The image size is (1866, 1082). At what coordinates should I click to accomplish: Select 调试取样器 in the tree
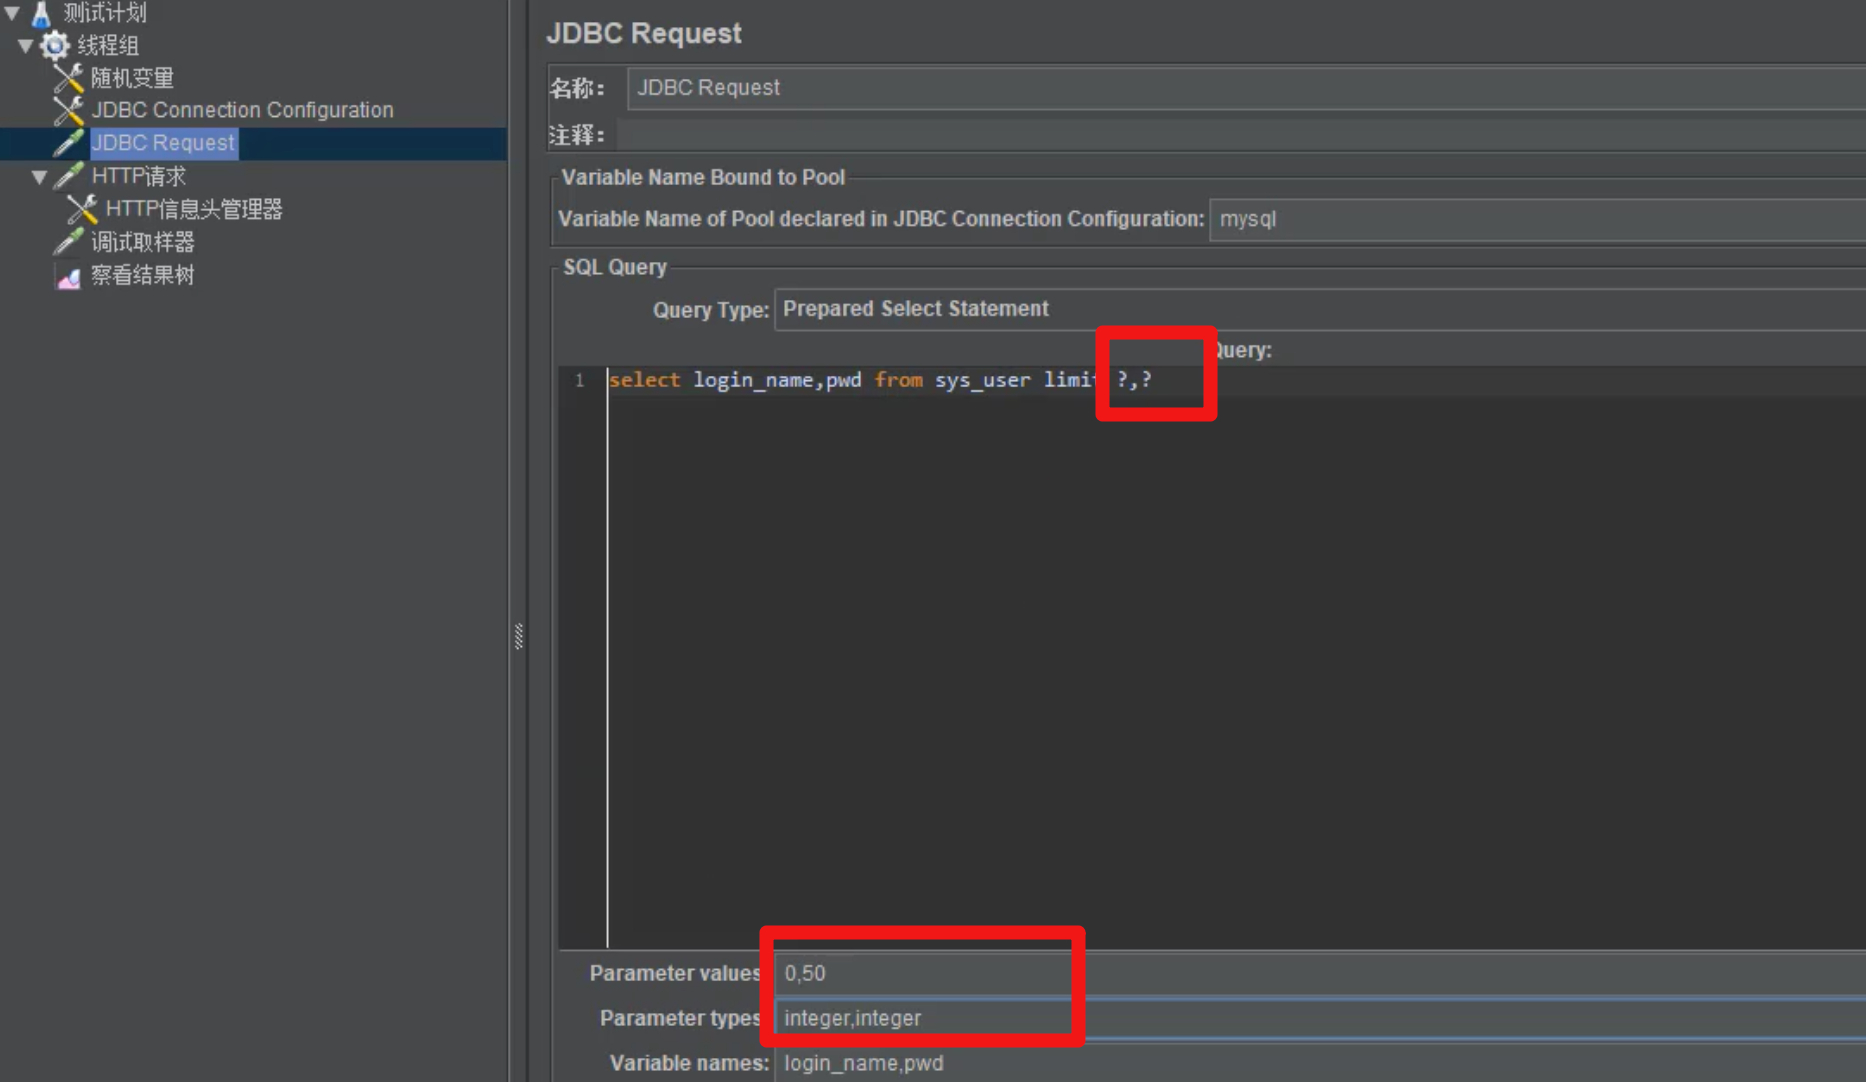pos(143,242)
